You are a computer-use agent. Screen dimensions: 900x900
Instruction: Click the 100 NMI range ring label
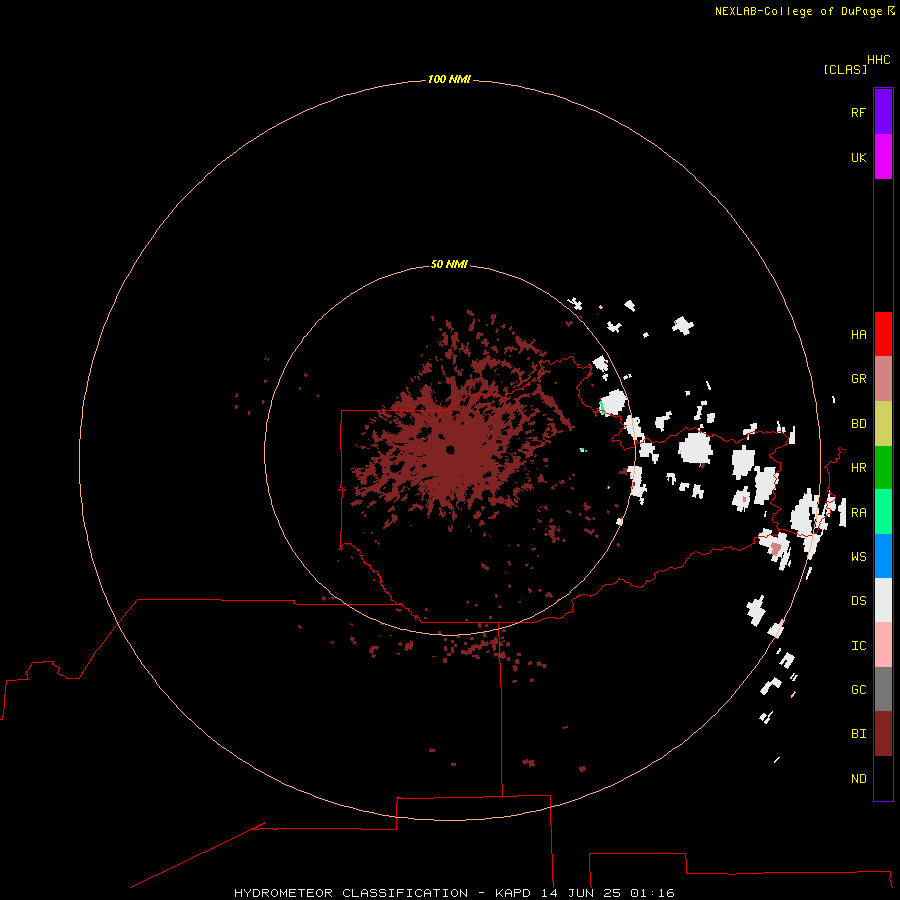pyautogui.click(x=449, y=79)
